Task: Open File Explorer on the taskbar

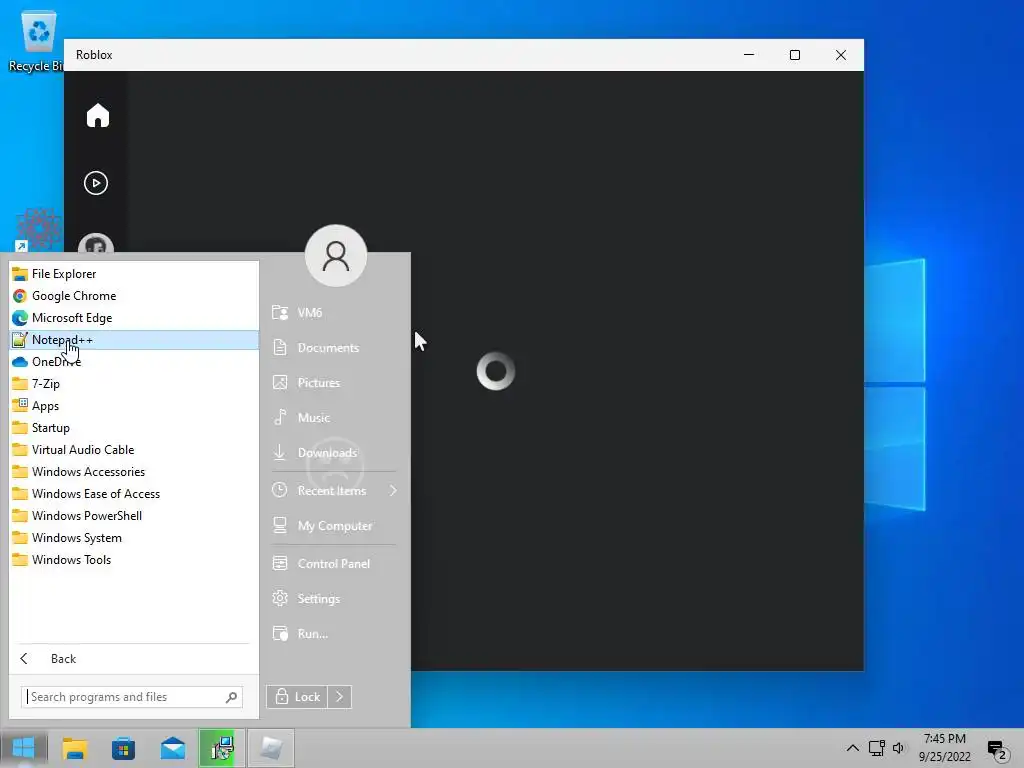Action: pyautogui.click(x=74, y=748)
